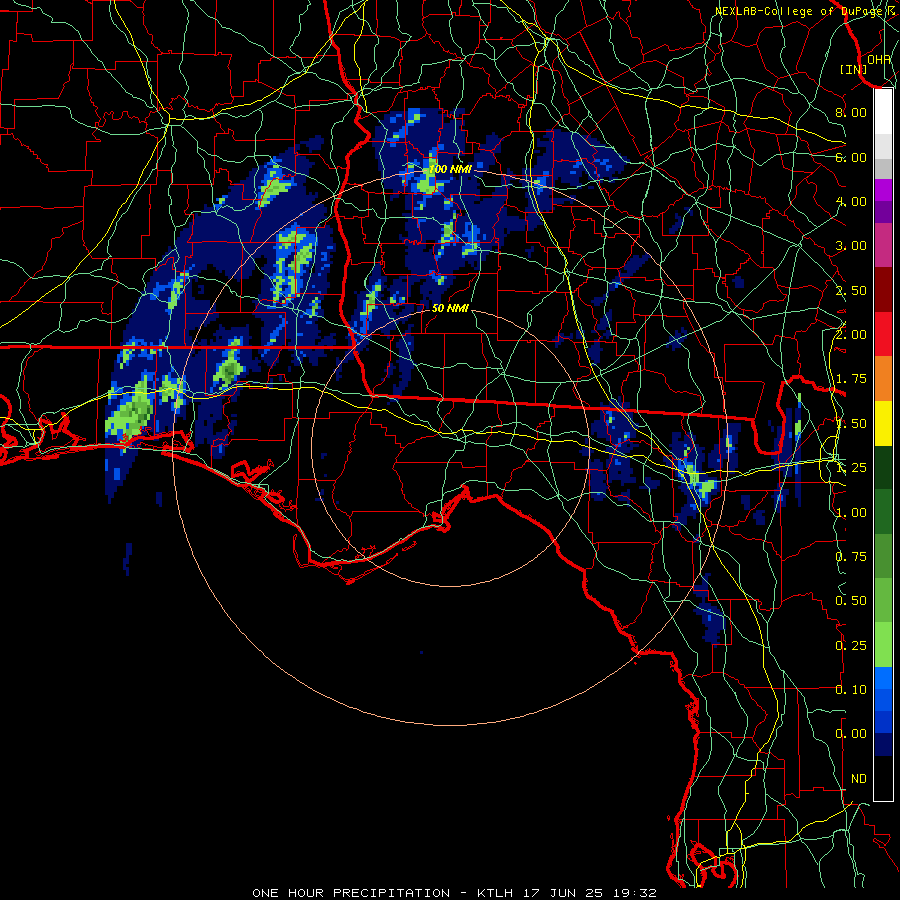Click the pink legend swatch near 3.00
The height and width of the screenshot is (900, 900).
pos(883,245)
